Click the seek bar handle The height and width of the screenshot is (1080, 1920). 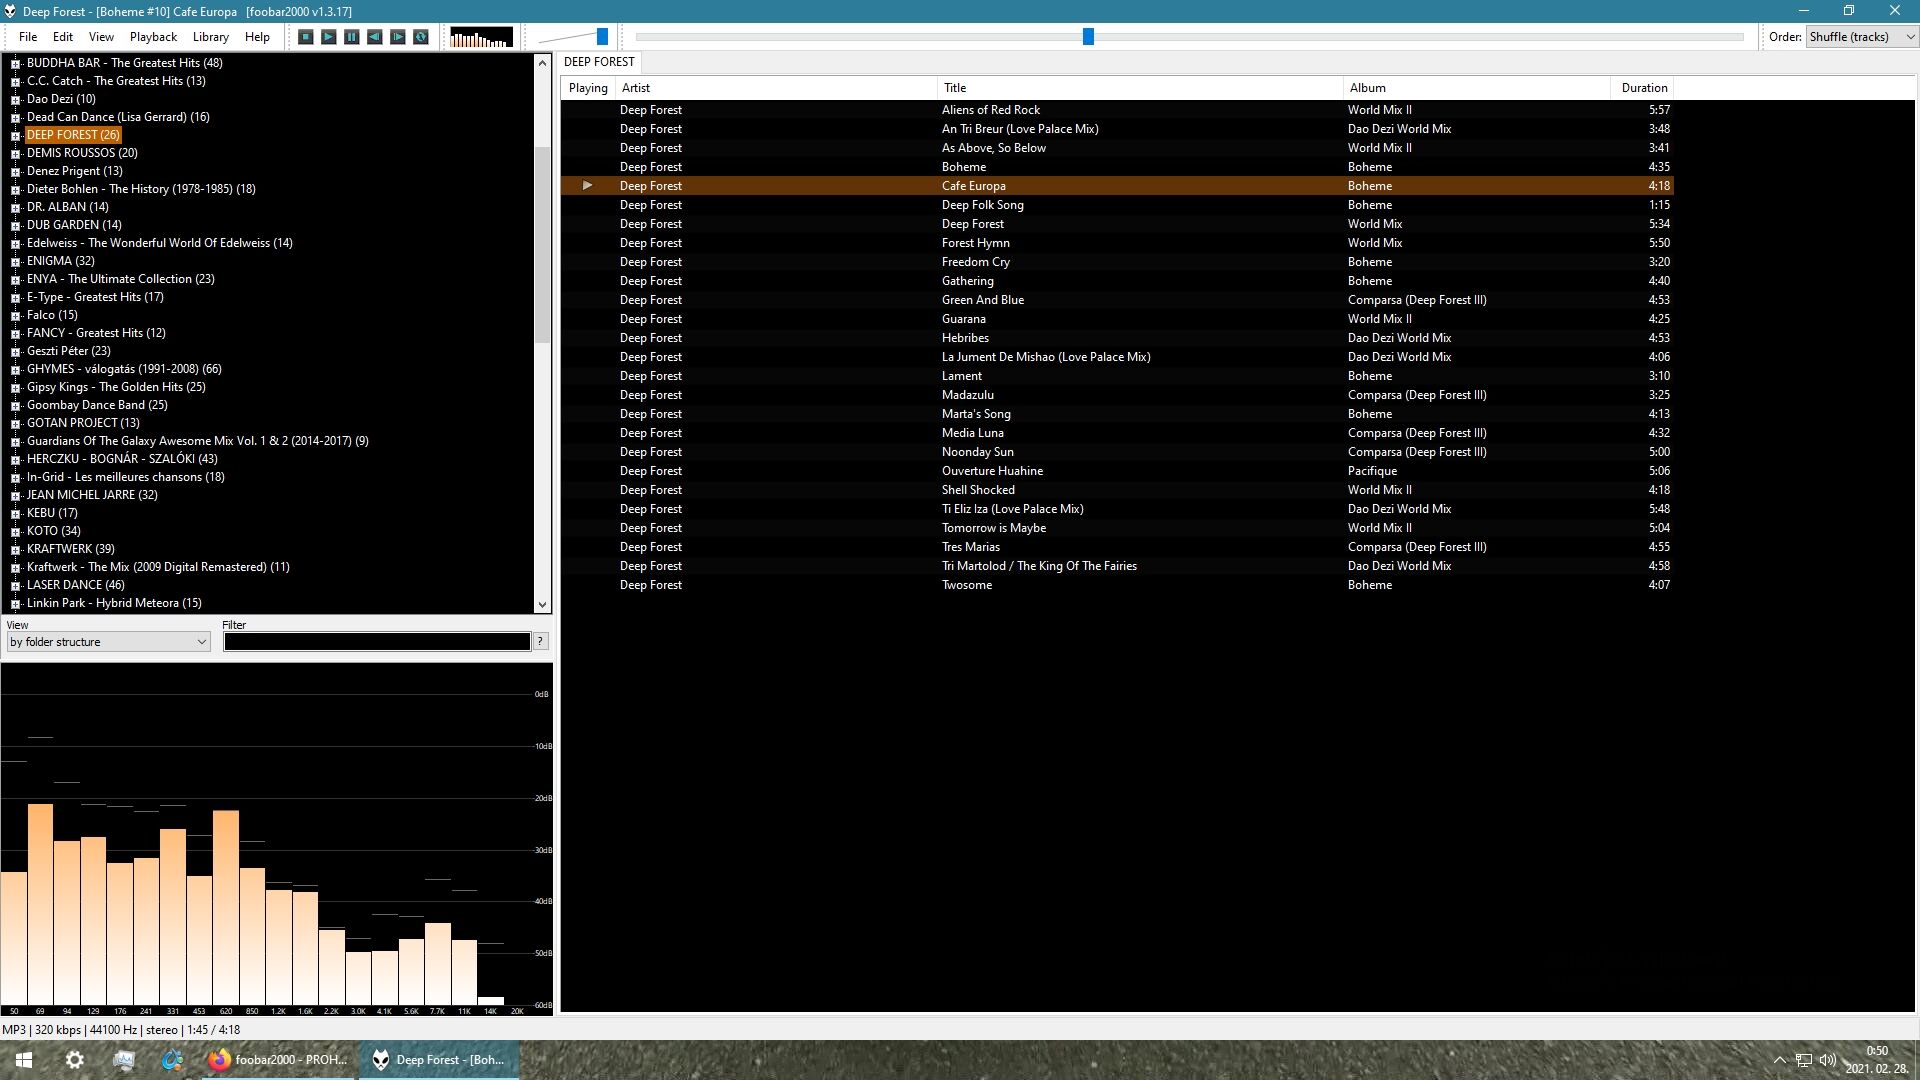tap(1088, 37)
